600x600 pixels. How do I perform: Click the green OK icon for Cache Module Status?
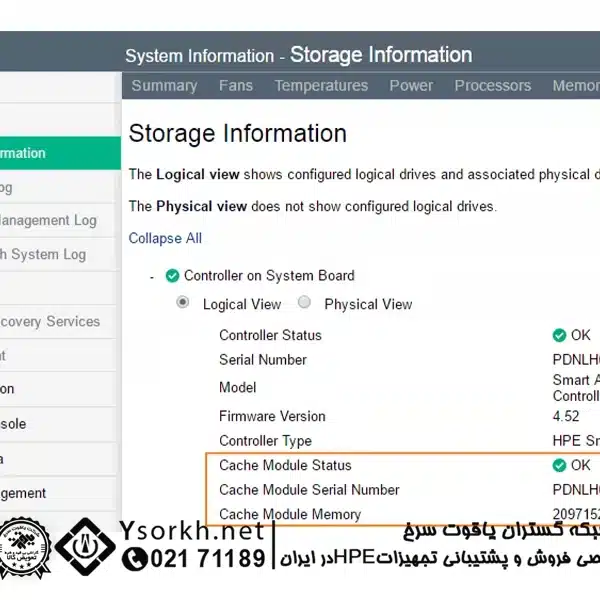(559, 465)
